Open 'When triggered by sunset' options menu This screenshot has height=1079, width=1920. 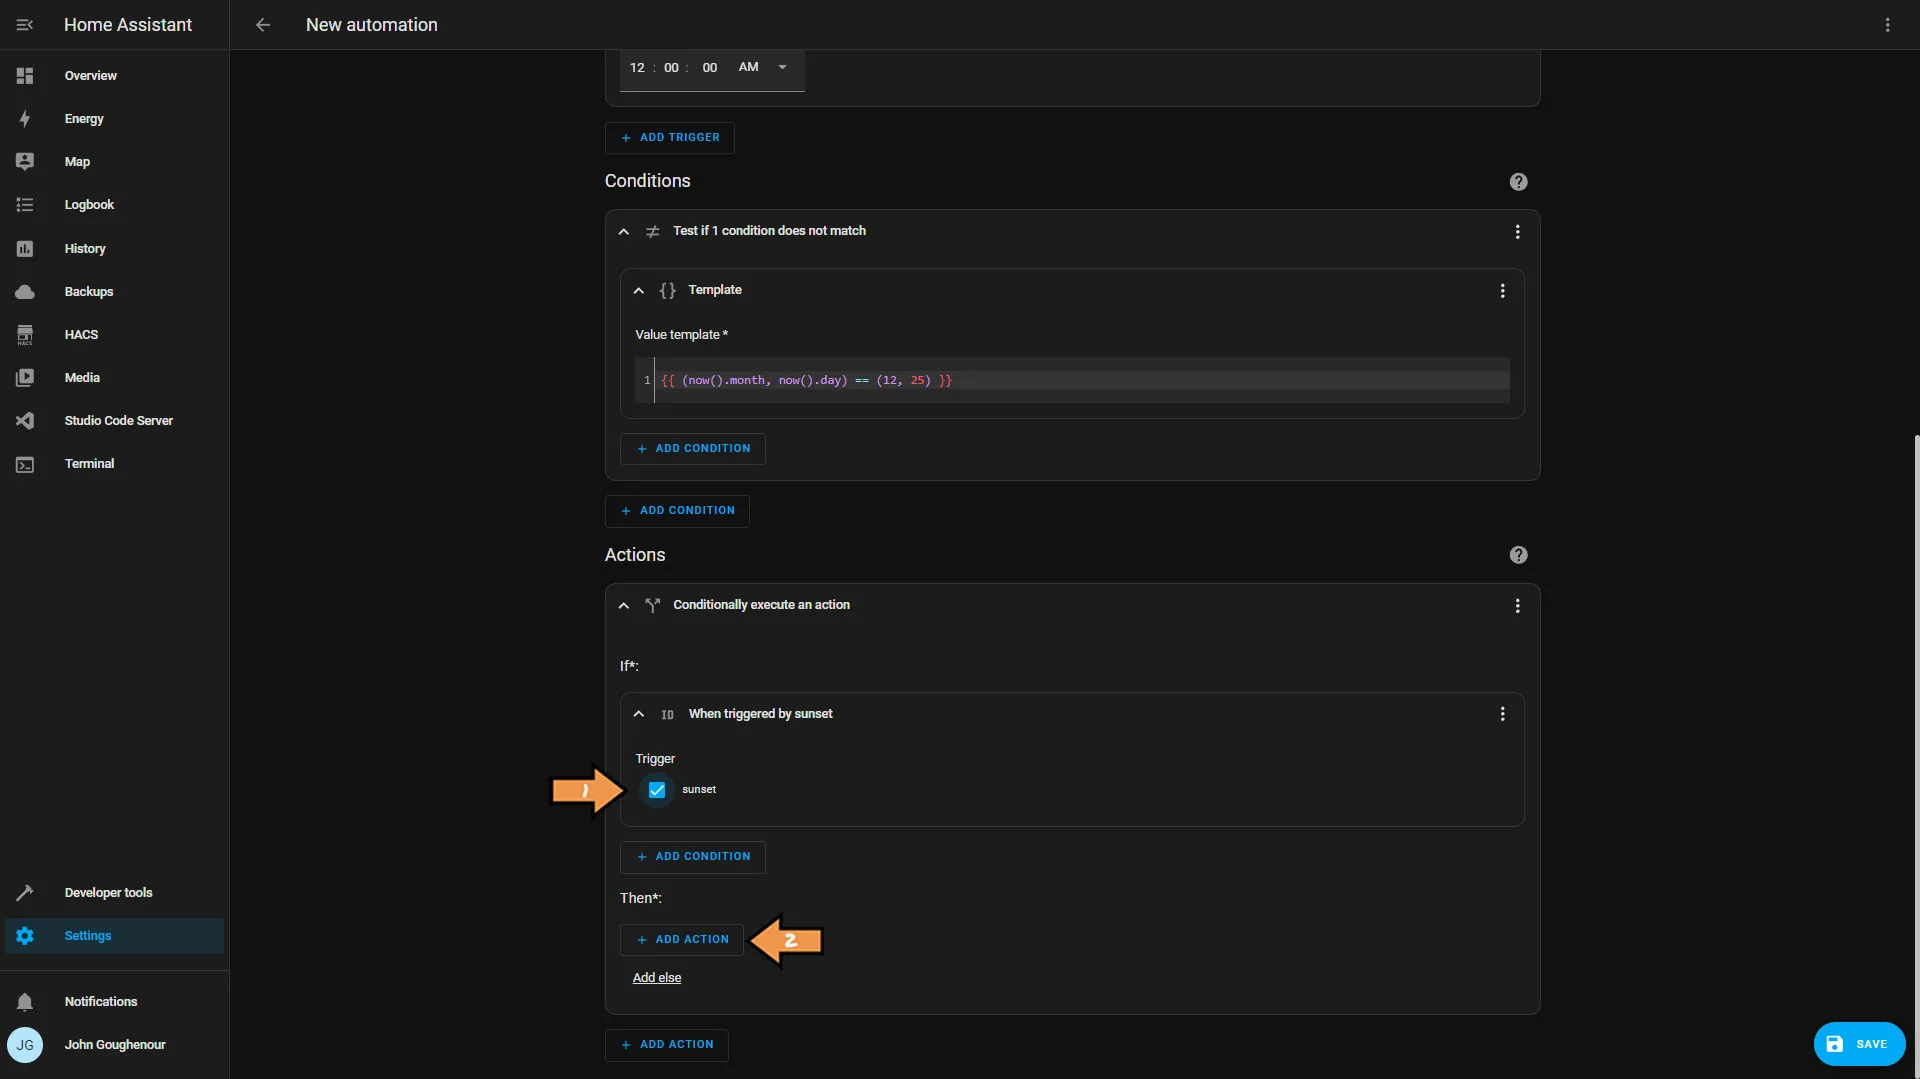tap(1502, 714)
